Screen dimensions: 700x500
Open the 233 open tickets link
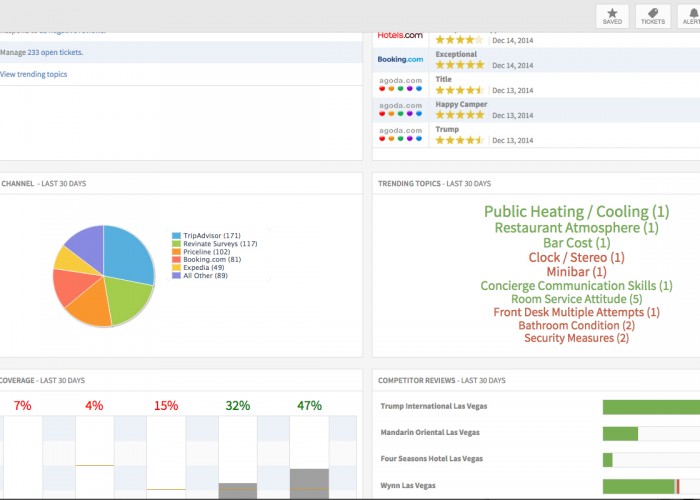[55, 52]
